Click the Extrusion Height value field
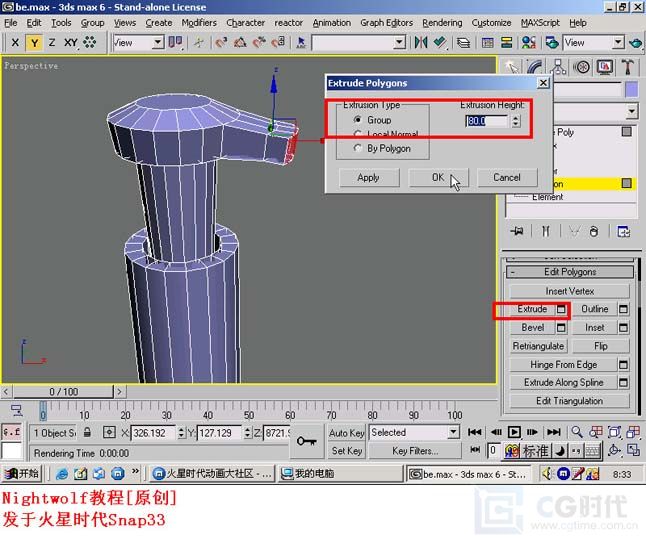The width and height of the screenshot is (646, 539). 487,121
